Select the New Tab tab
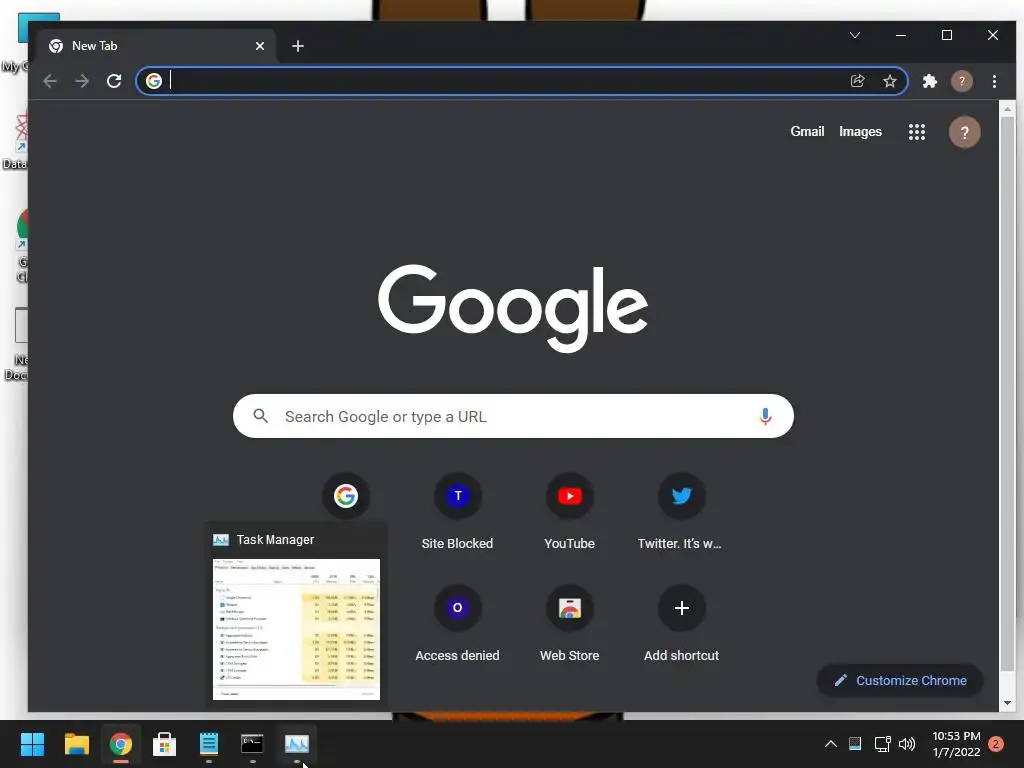The height and width of the screenshot is (768, 1024). [x=157, y=46]
